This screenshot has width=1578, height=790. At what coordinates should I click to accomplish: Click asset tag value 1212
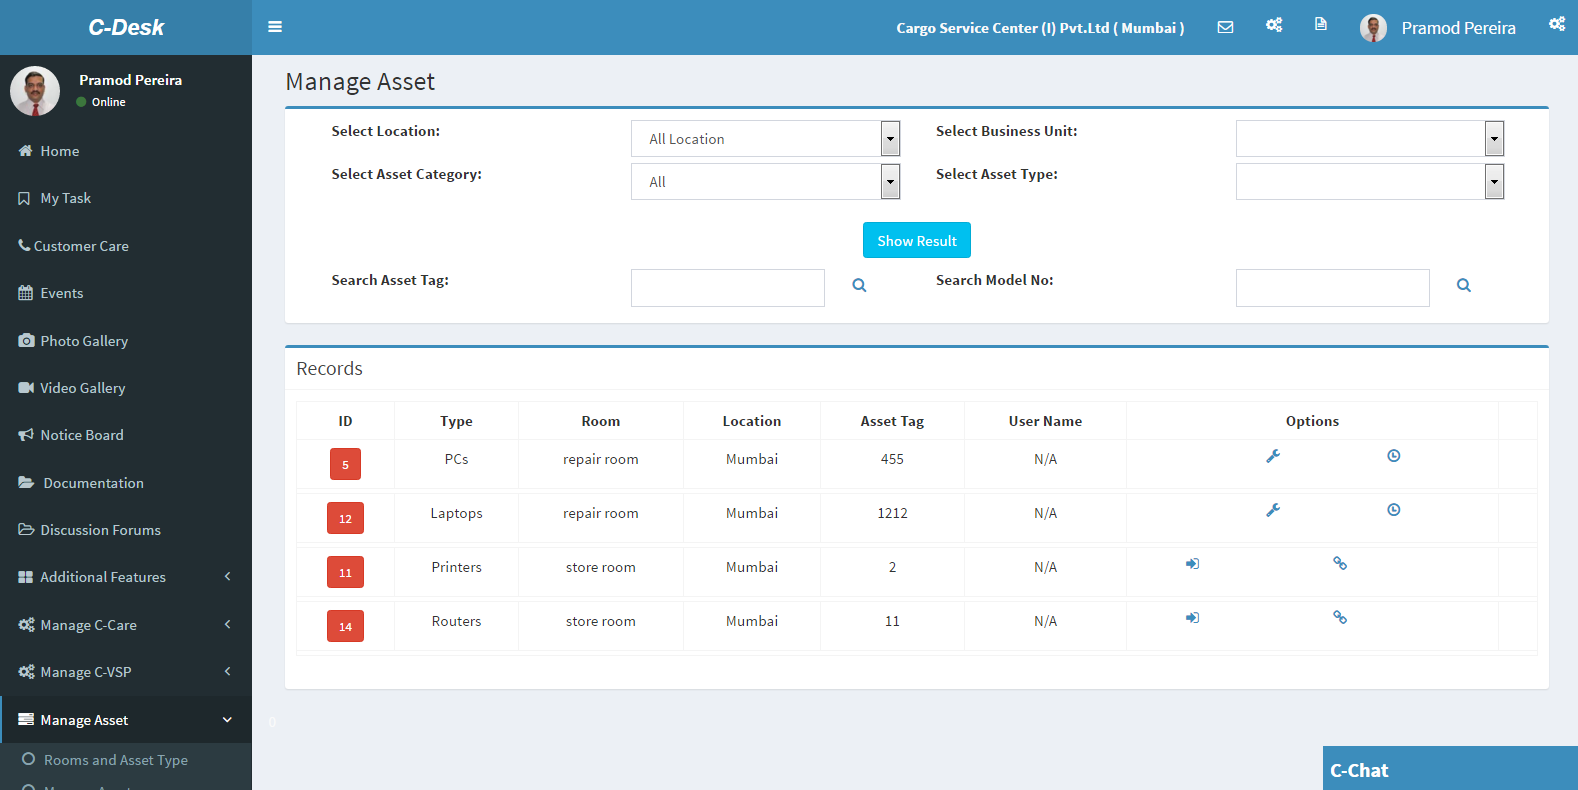[x=892, y=513]
